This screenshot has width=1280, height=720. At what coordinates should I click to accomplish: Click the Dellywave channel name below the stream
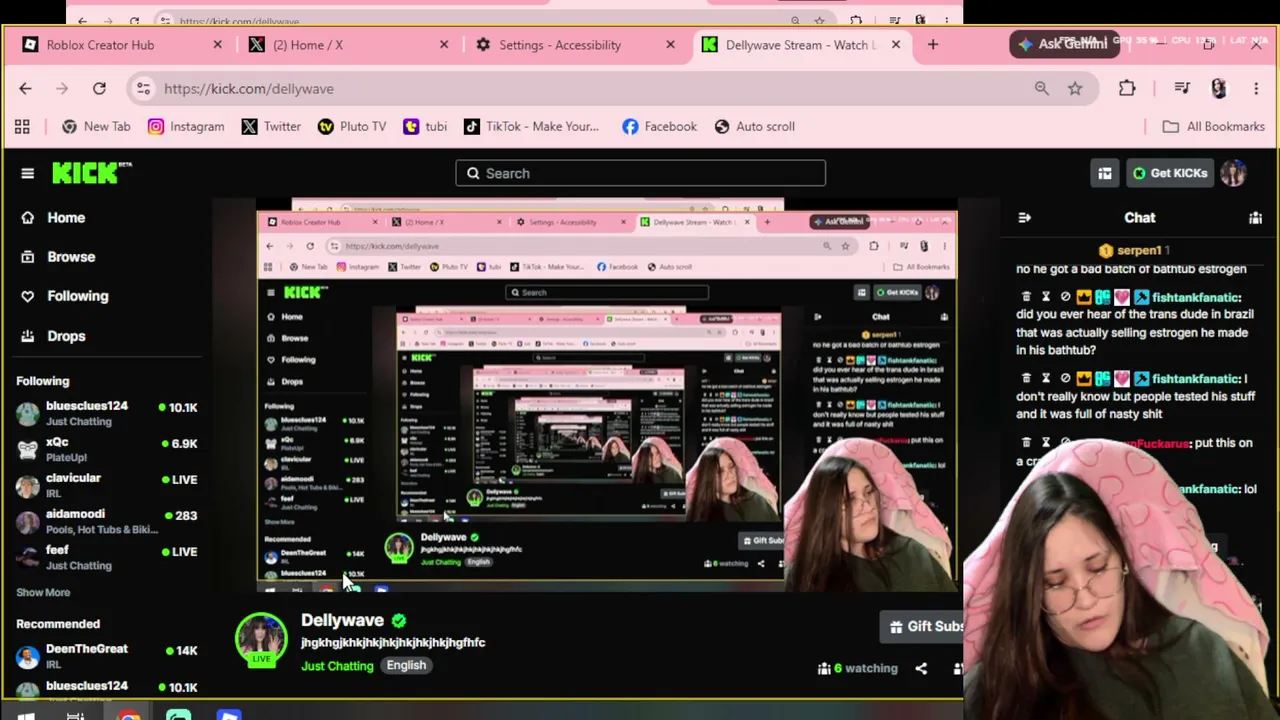point(342,620)
